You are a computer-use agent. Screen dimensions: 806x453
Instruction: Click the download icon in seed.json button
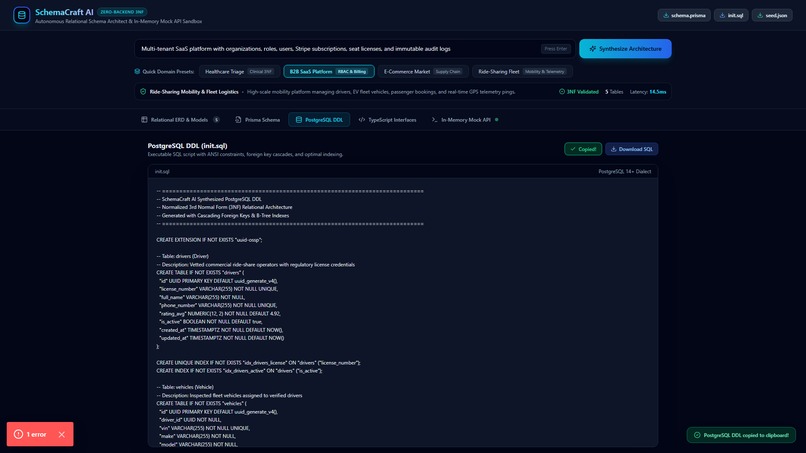(x=760, y=15)
